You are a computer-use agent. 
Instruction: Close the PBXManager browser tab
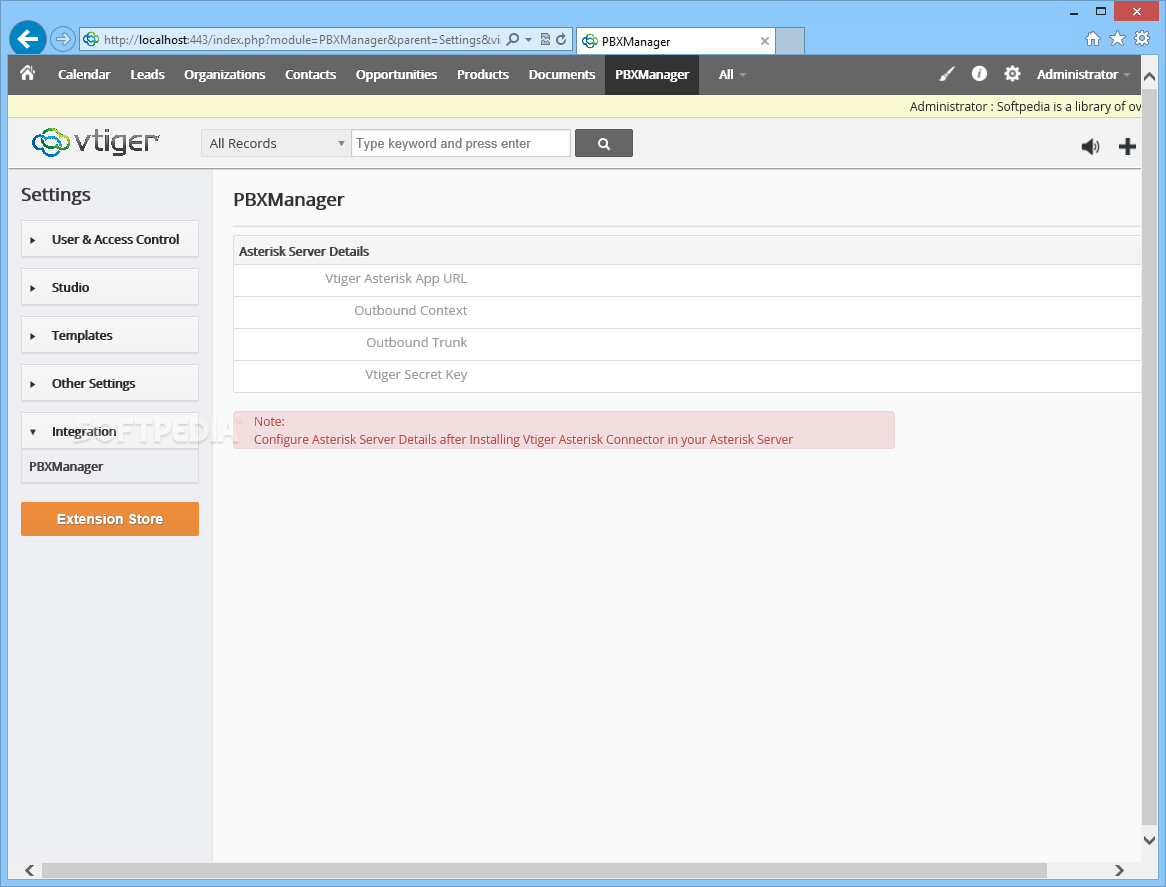tap(764, 41)
